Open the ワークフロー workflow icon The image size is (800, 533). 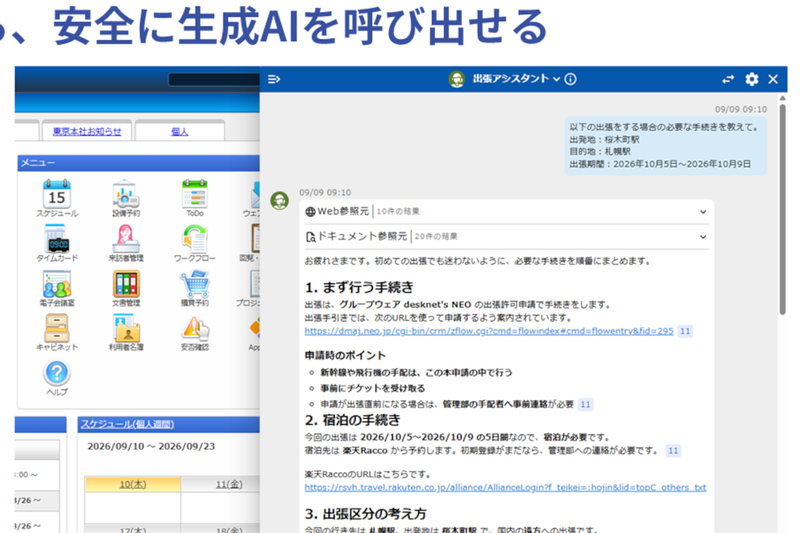(195, 239)
